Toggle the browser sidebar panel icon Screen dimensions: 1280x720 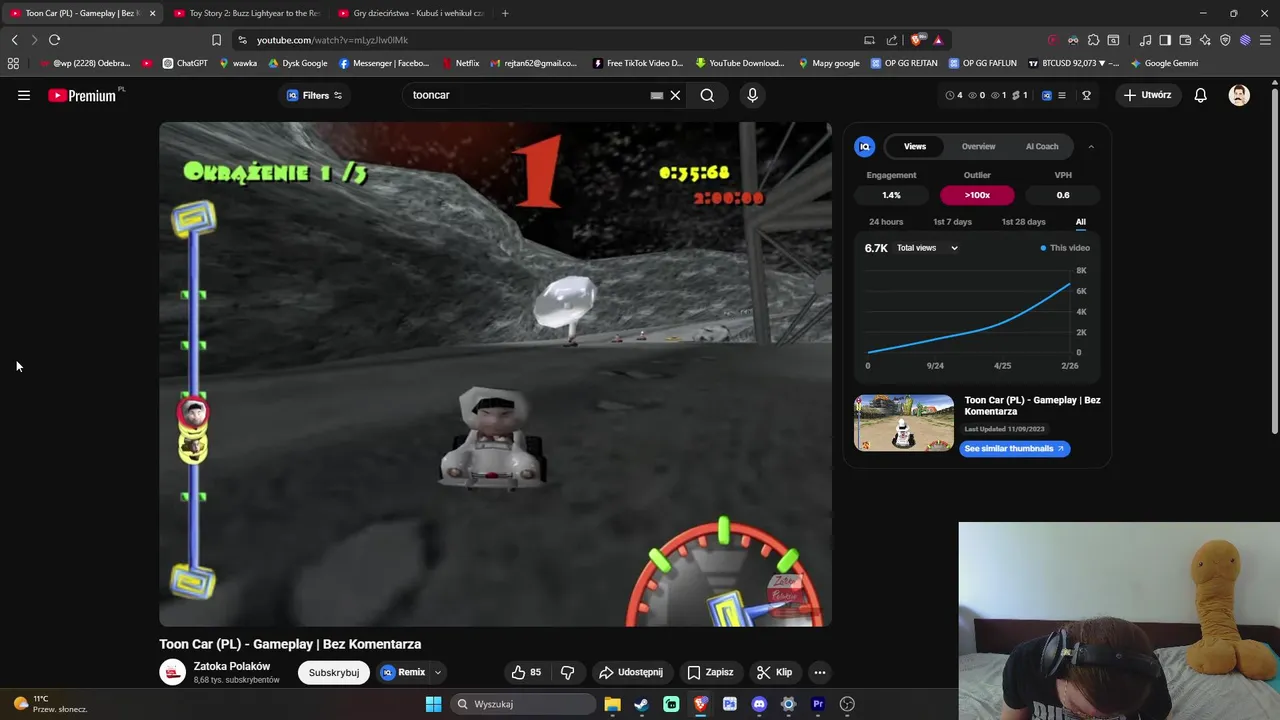point(1165,40)
